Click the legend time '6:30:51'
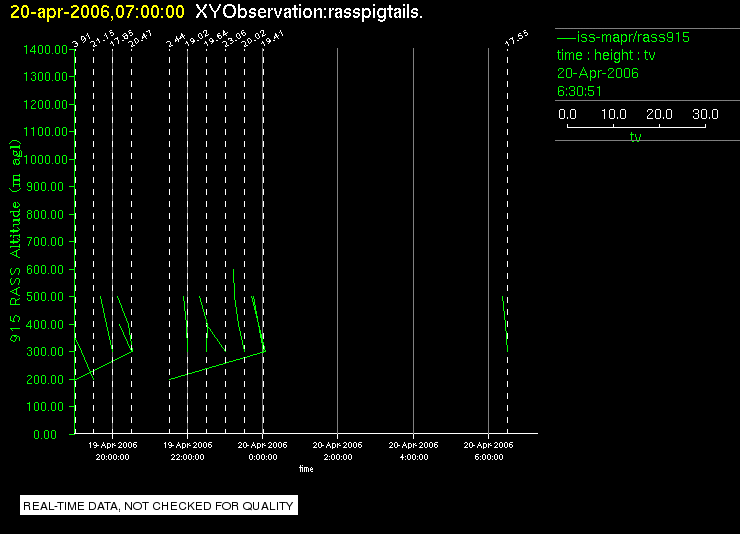Viewport: 740px width, 534px height. [579, 91]
